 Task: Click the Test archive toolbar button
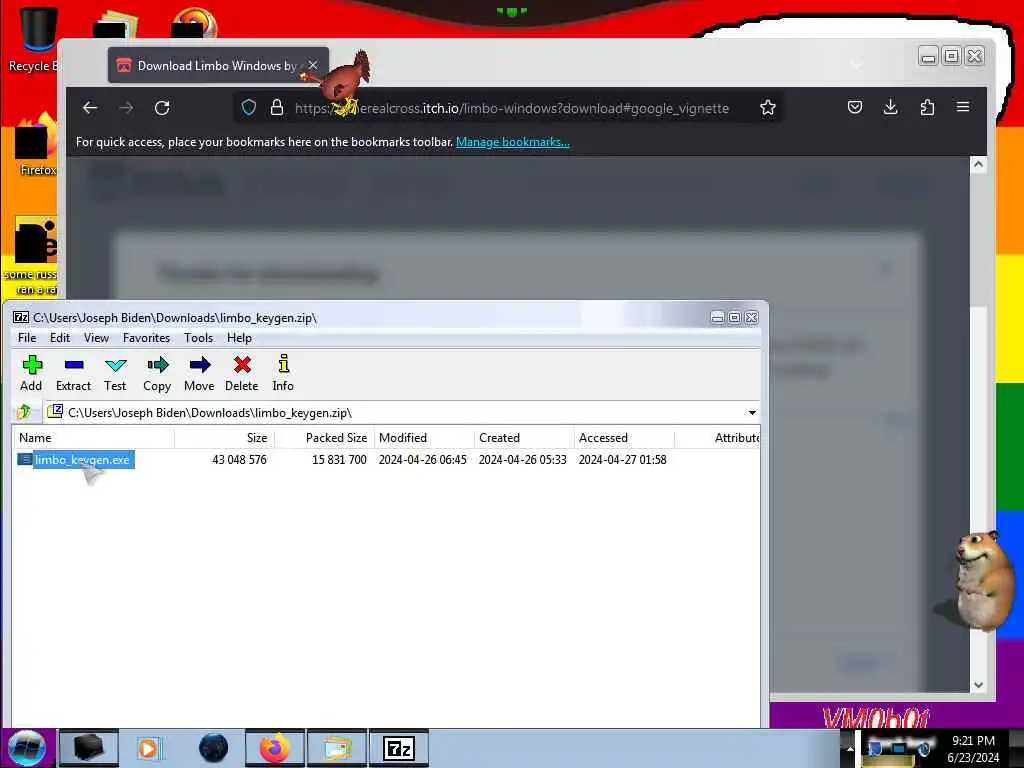(115, 373)
